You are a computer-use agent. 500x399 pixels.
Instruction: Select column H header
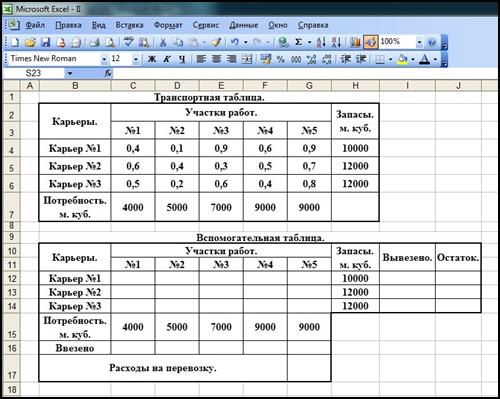(355, 86)
